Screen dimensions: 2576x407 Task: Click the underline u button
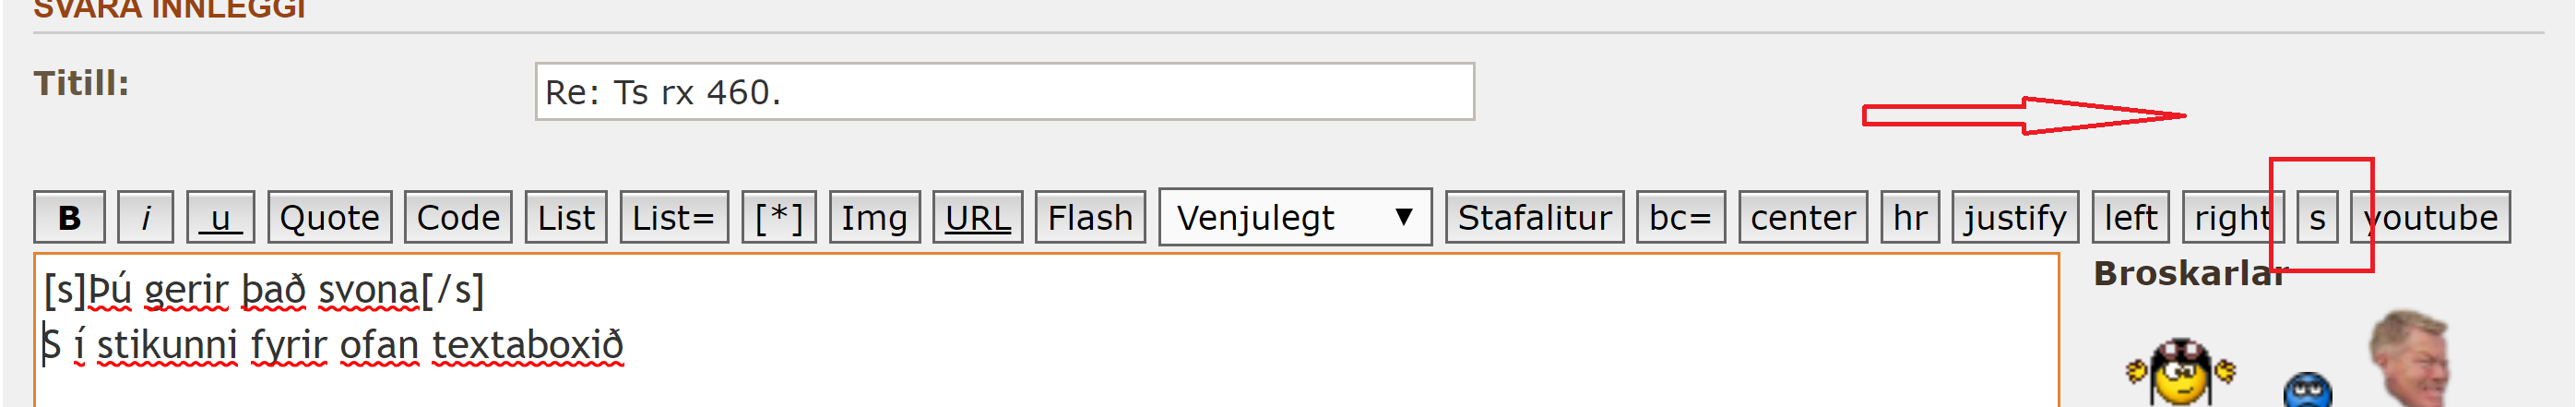(x=220, y=217)
